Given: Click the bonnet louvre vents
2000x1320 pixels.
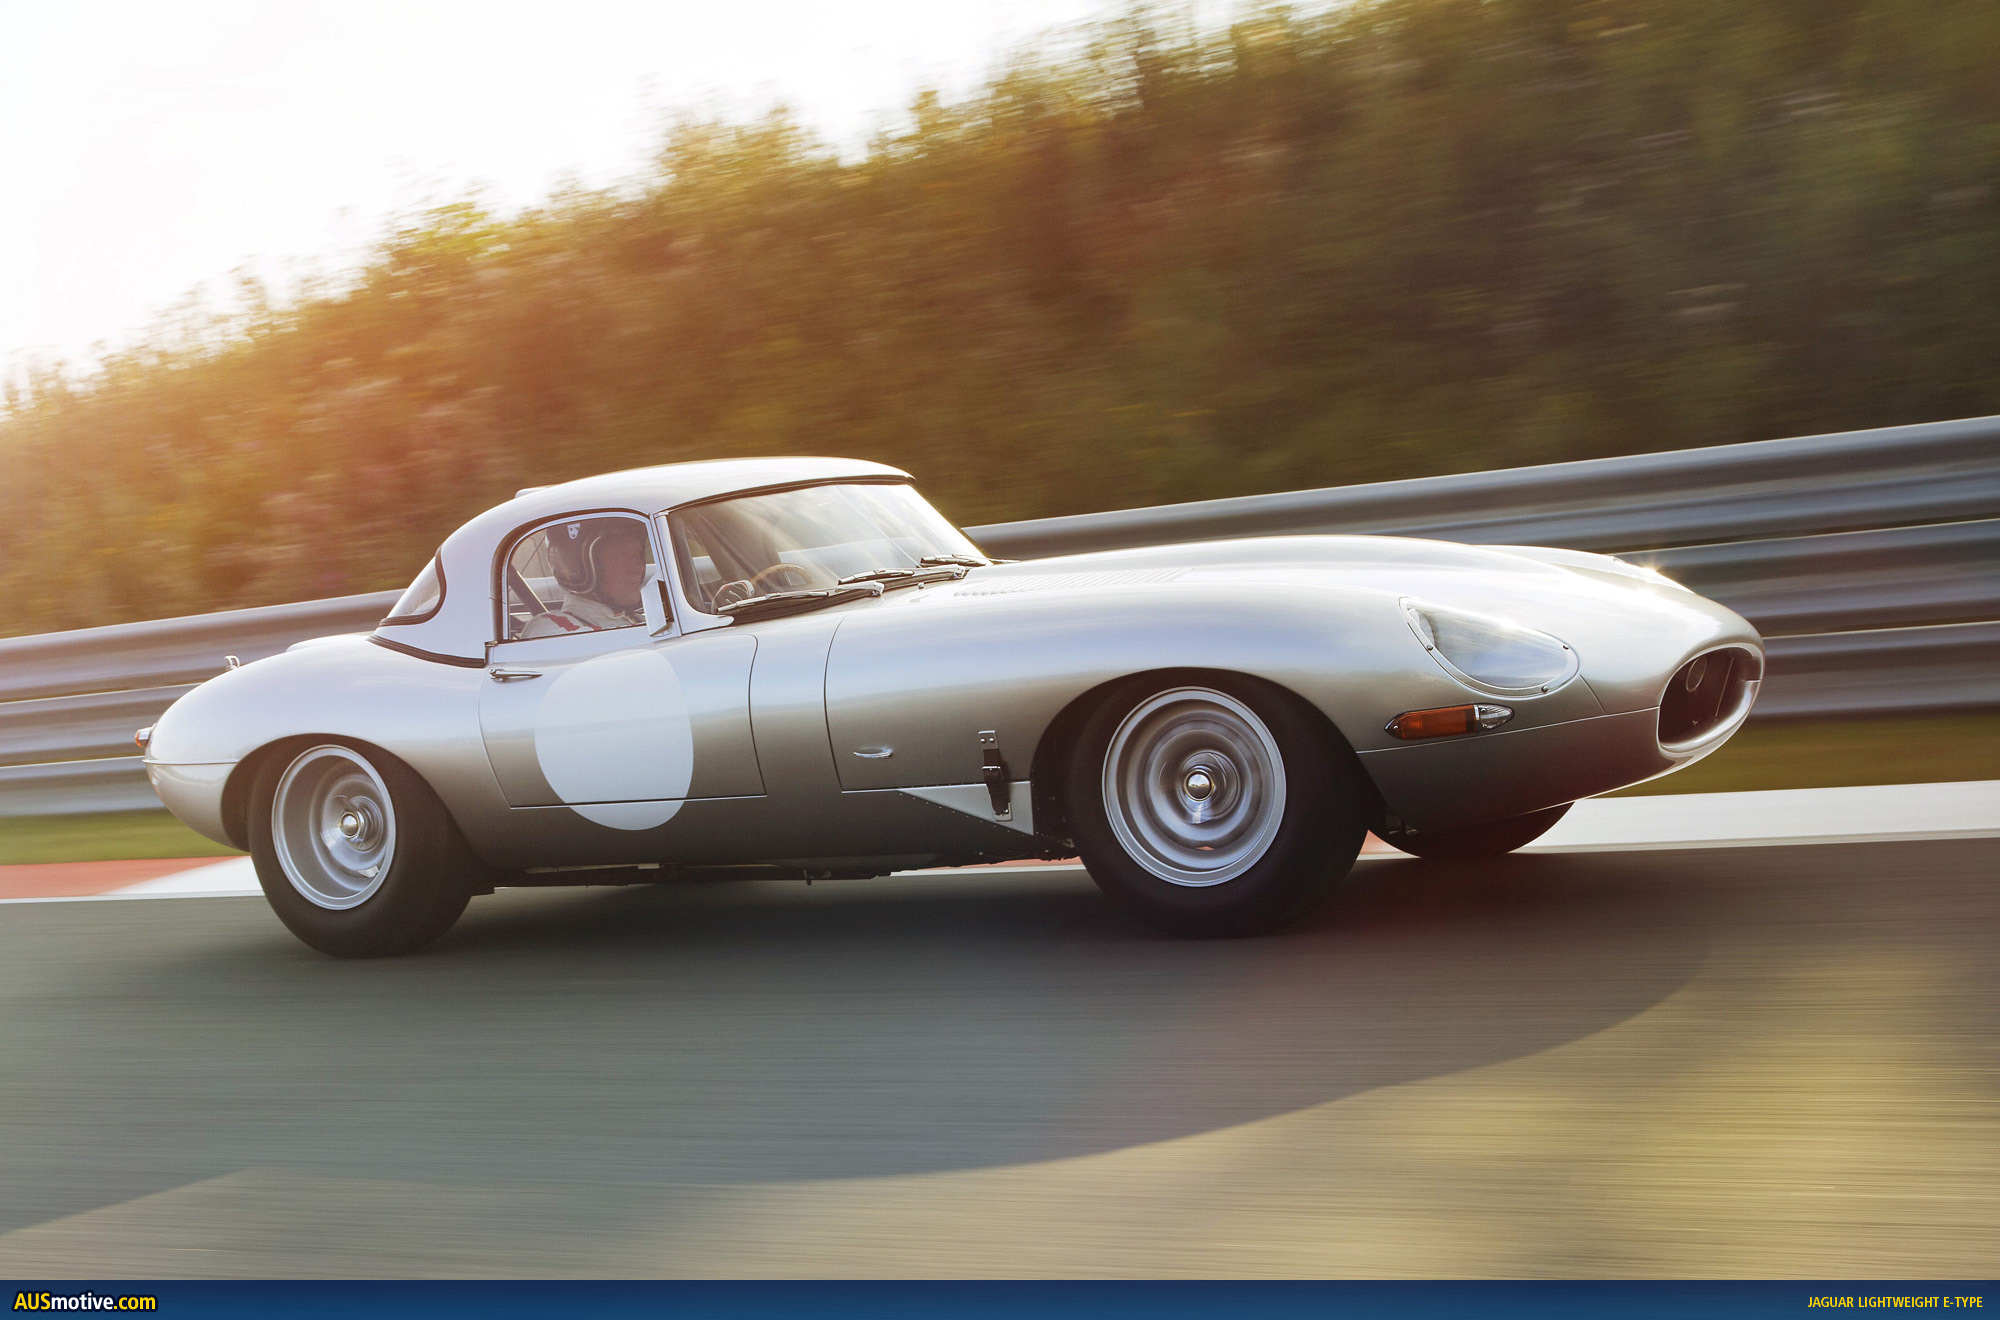Looking at the screenshot, I should tap(1060, 582).
